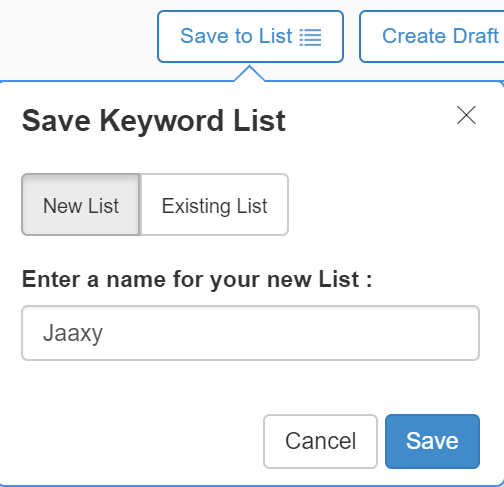
Task: Toggle the Save to List popover
Action: click(x=250, y=36)
